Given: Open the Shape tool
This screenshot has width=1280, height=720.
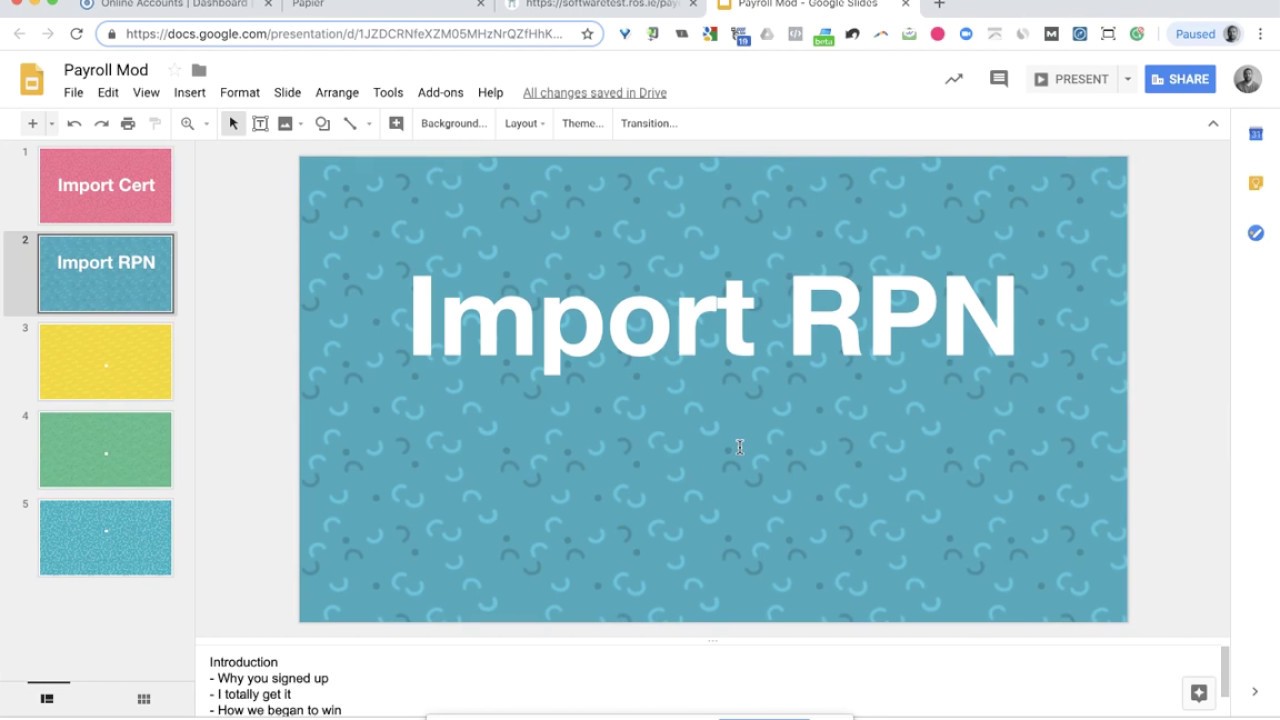Looking at the screenshot, I should click(322, 123).
